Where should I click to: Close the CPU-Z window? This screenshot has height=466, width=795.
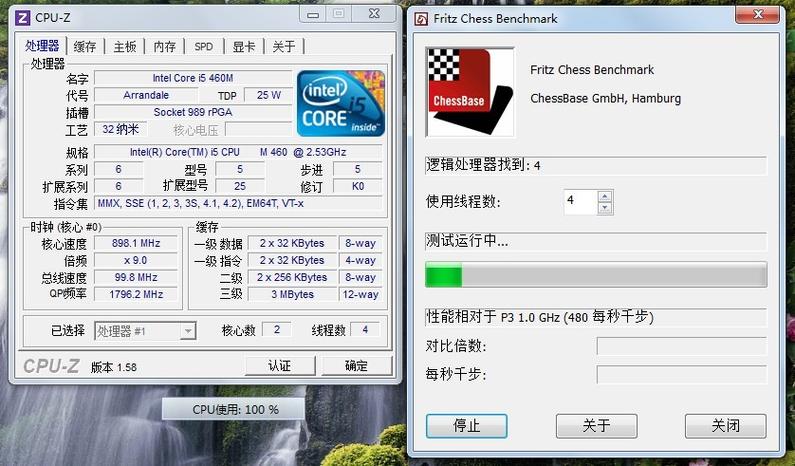pos(374,14)
